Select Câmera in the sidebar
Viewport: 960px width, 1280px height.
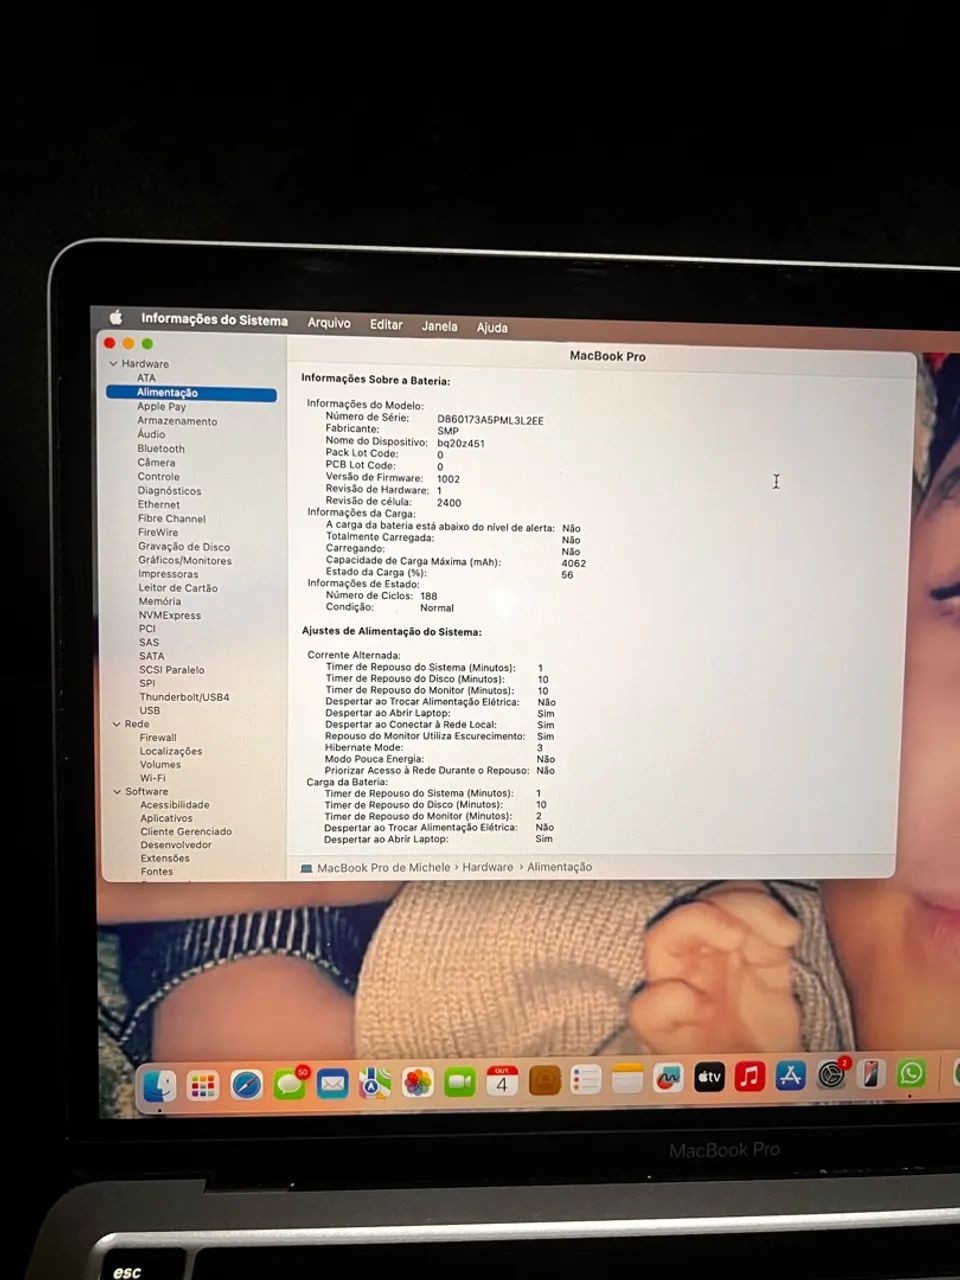point(156,462)
